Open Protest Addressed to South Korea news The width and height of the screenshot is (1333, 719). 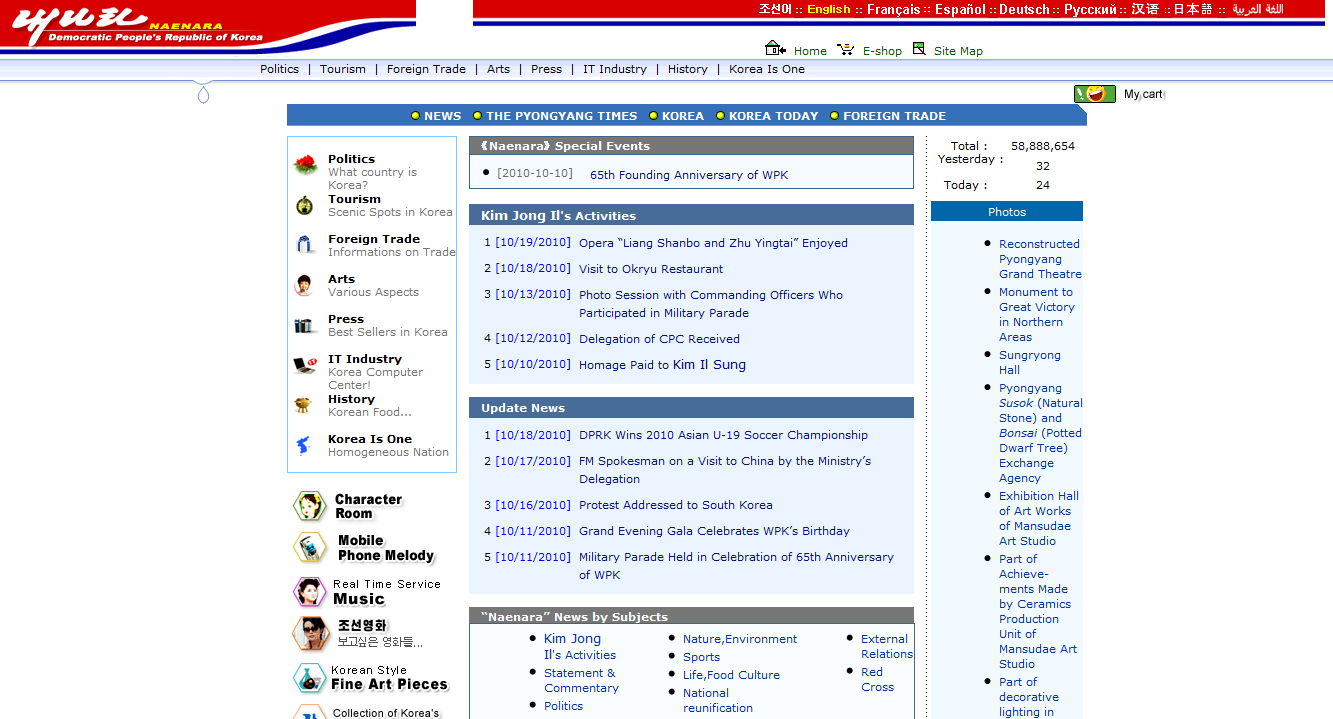click(x=675, y=505)
